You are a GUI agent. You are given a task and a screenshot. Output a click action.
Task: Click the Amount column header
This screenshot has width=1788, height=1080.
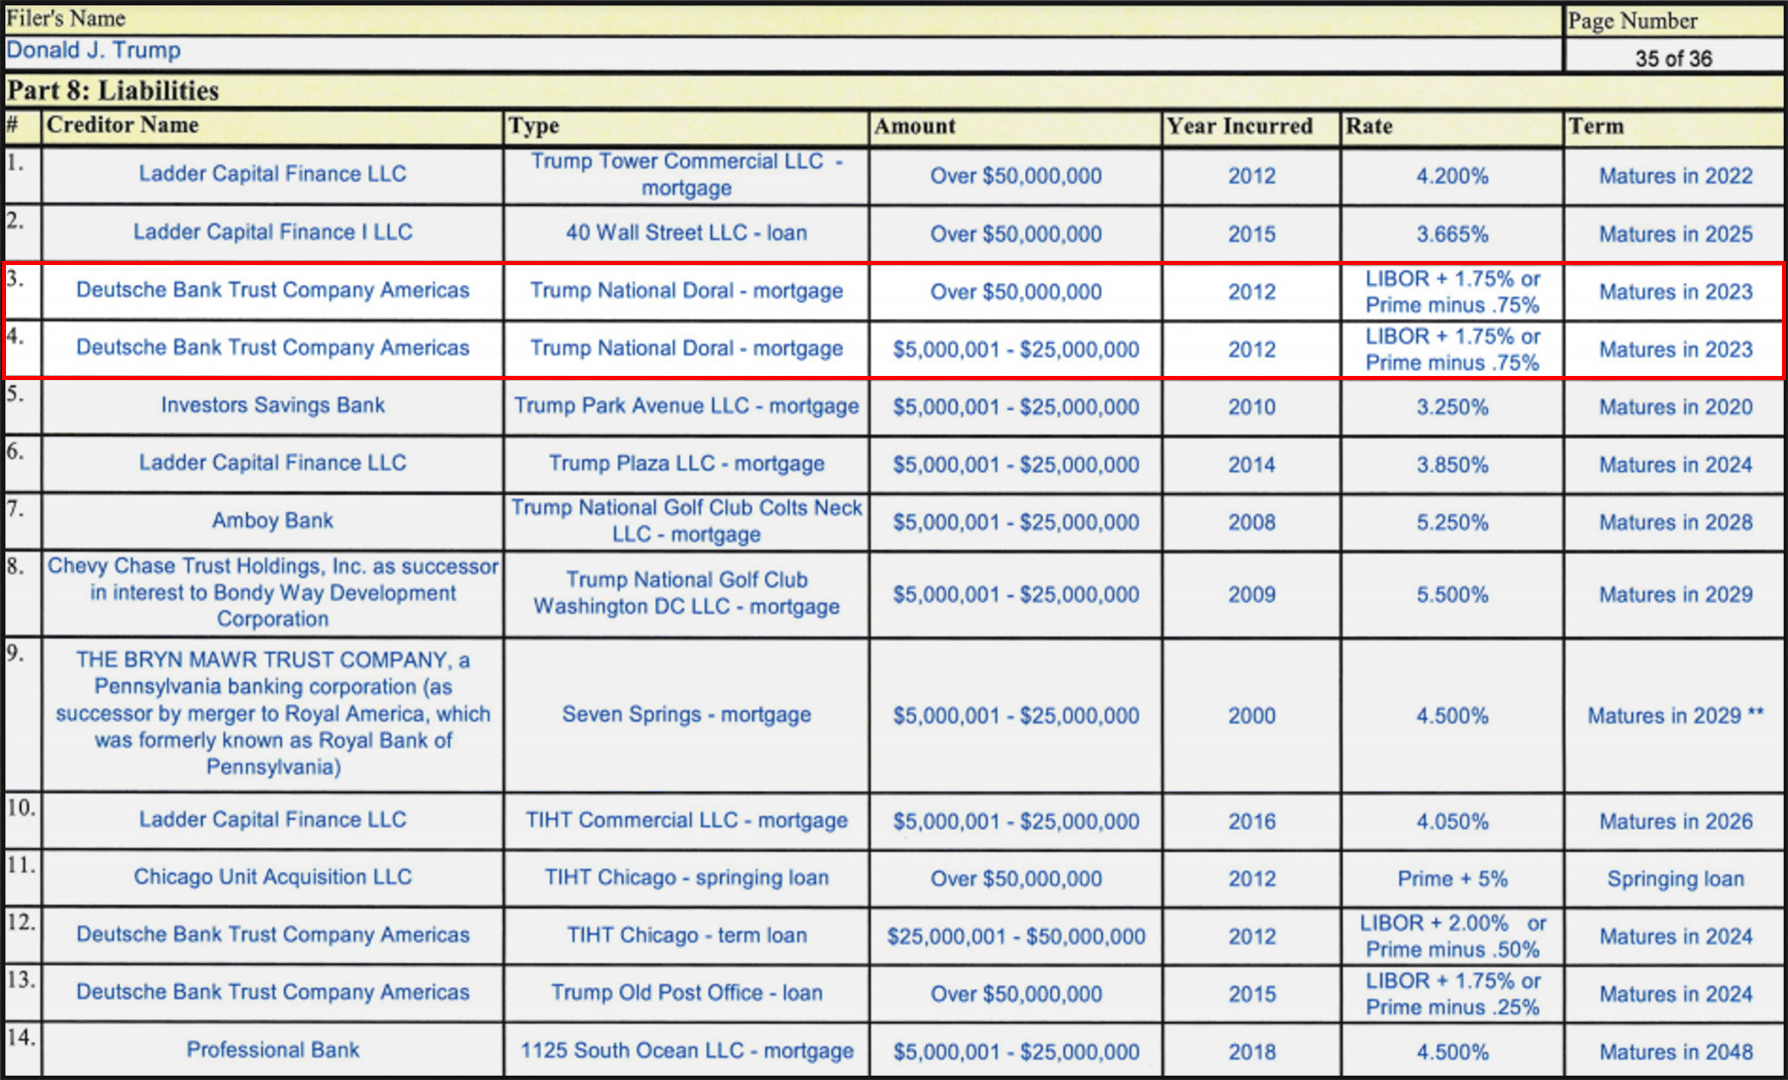click(915, 127)
